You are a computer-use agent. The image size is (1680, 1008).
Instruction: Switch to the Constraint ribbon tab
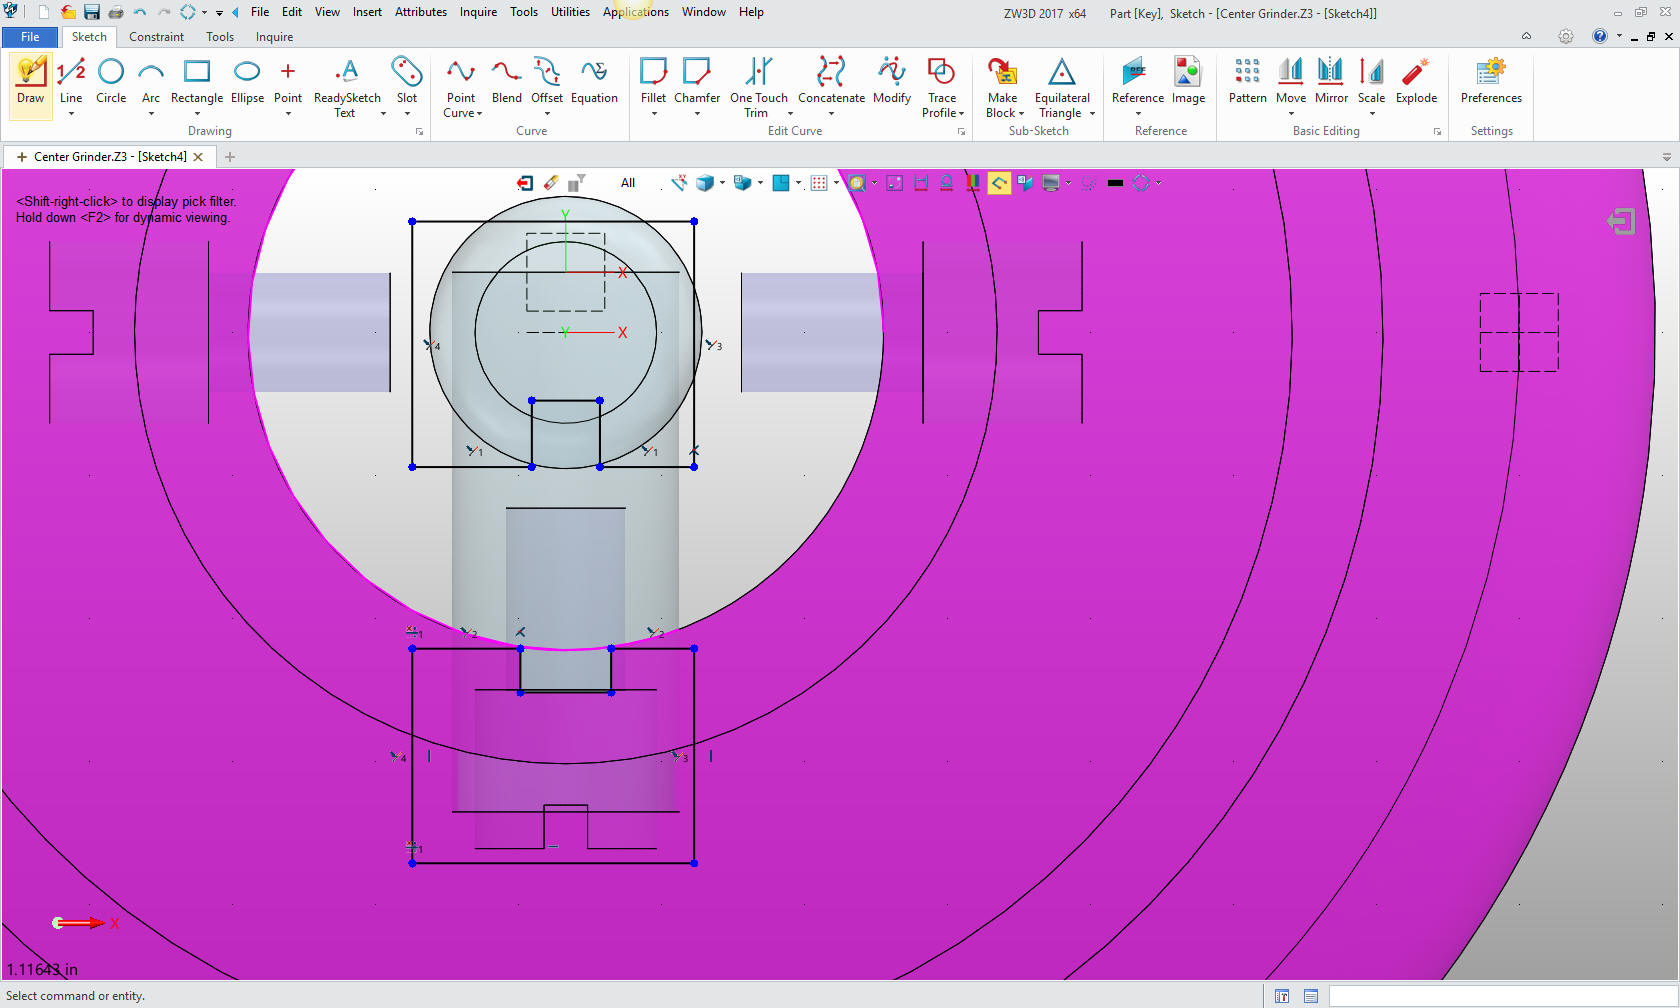click(x=156, y=37)
